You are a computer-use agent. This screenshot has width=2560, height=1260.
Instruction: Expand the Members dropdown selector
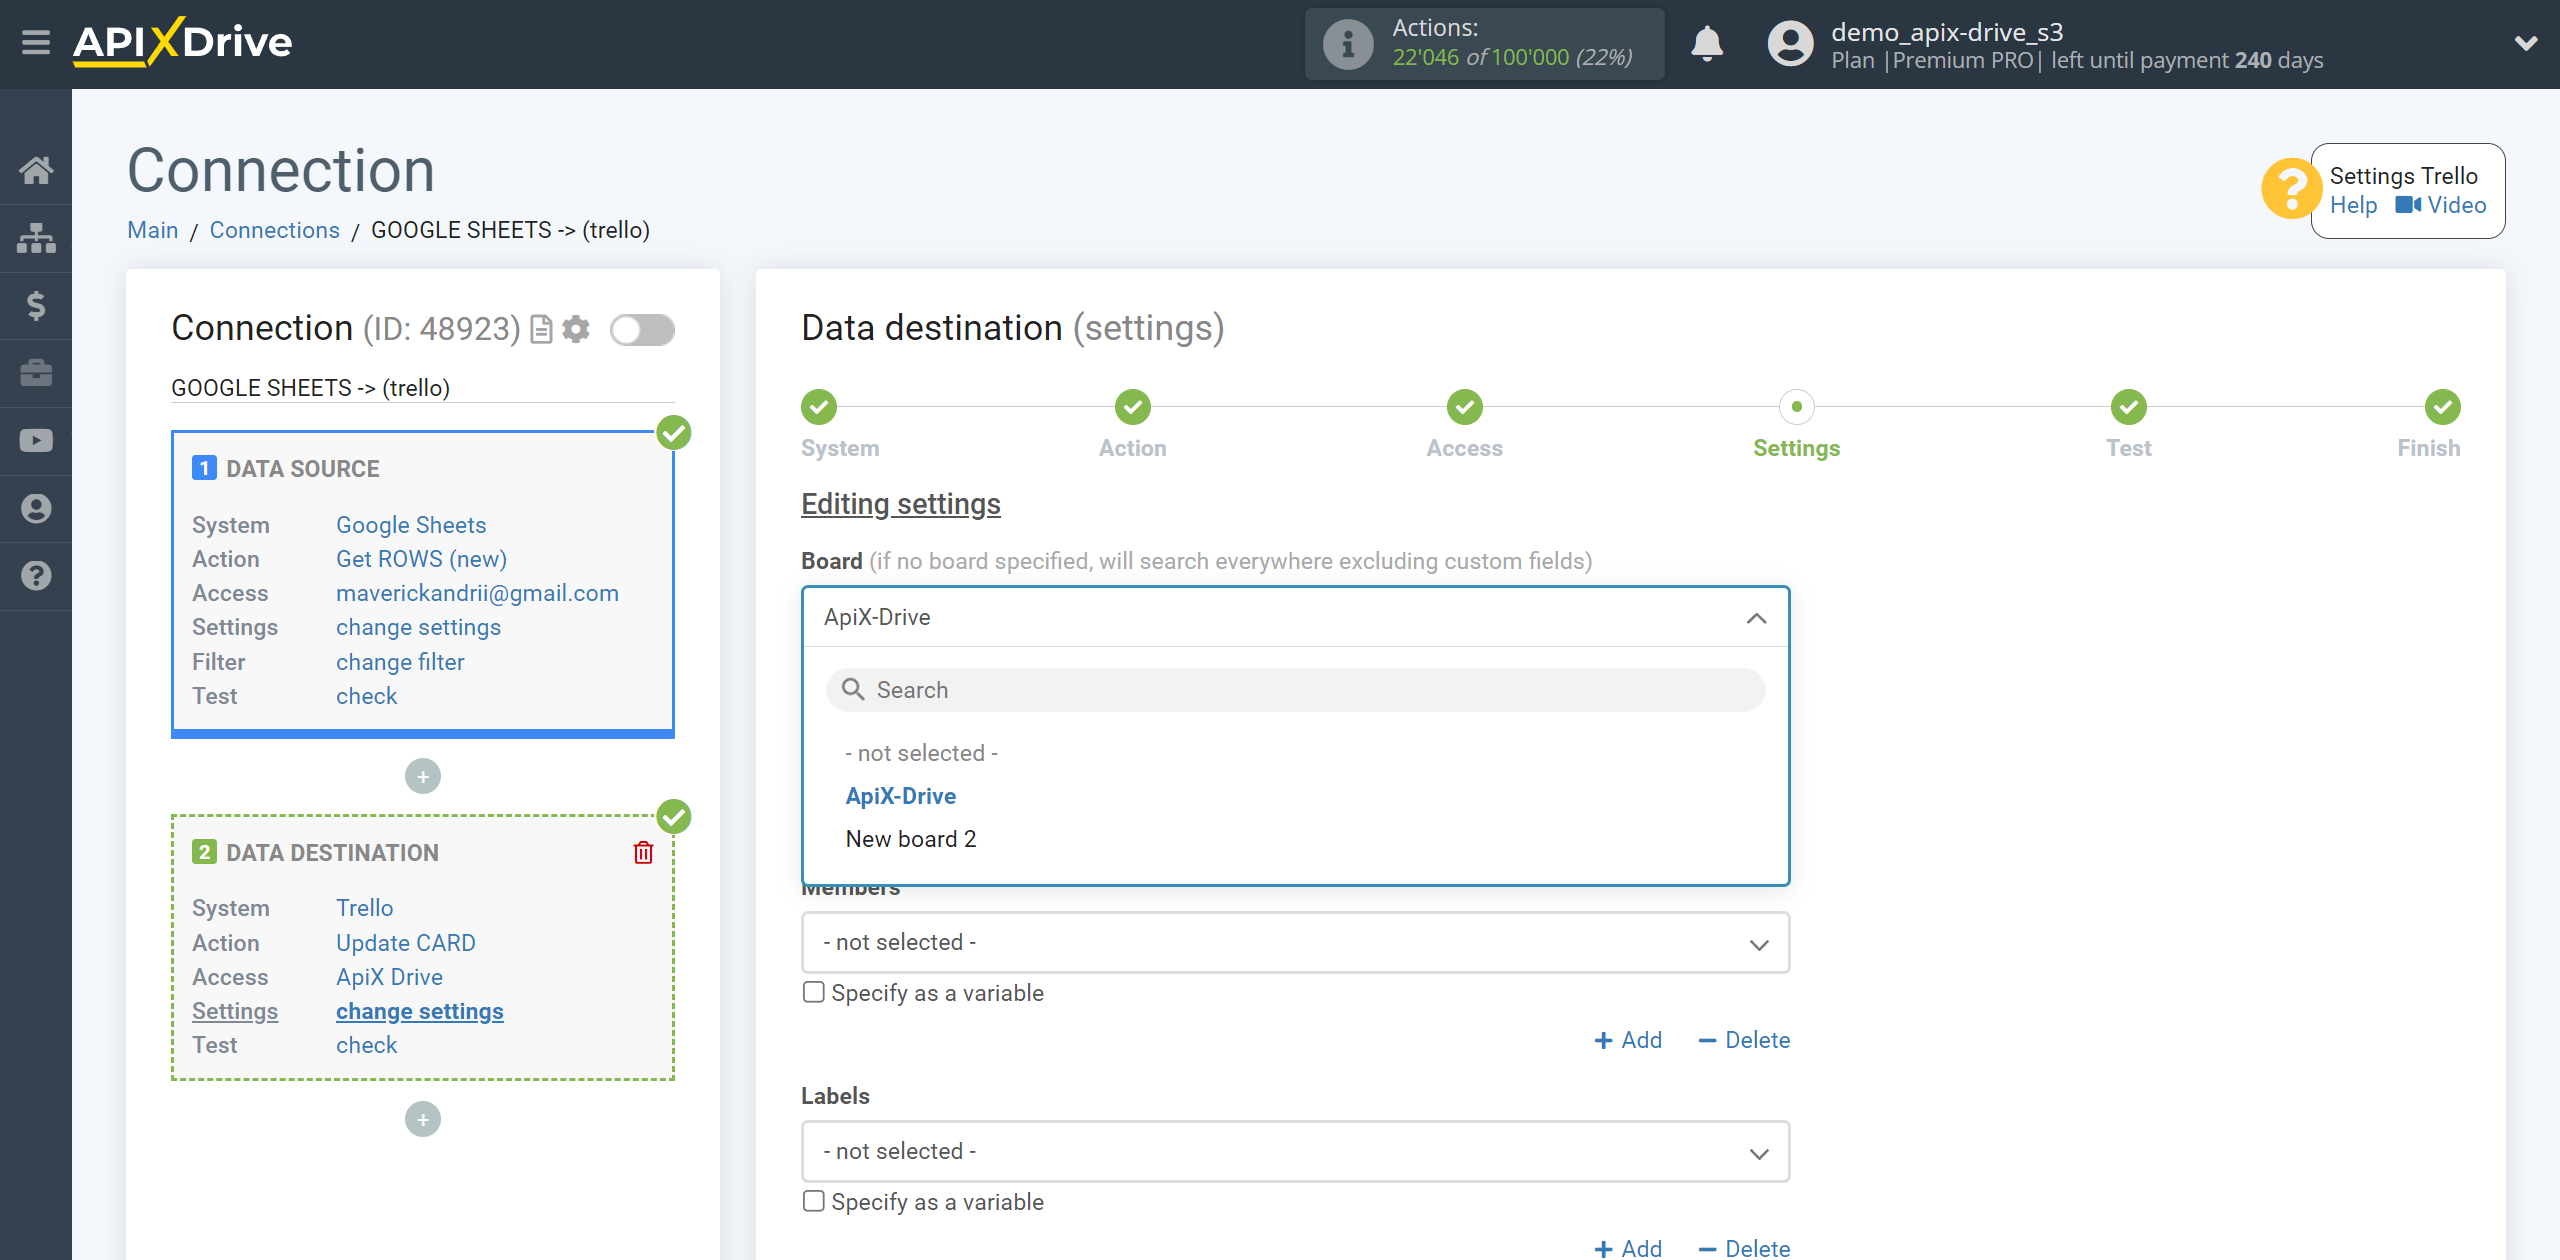point(1293,942)
